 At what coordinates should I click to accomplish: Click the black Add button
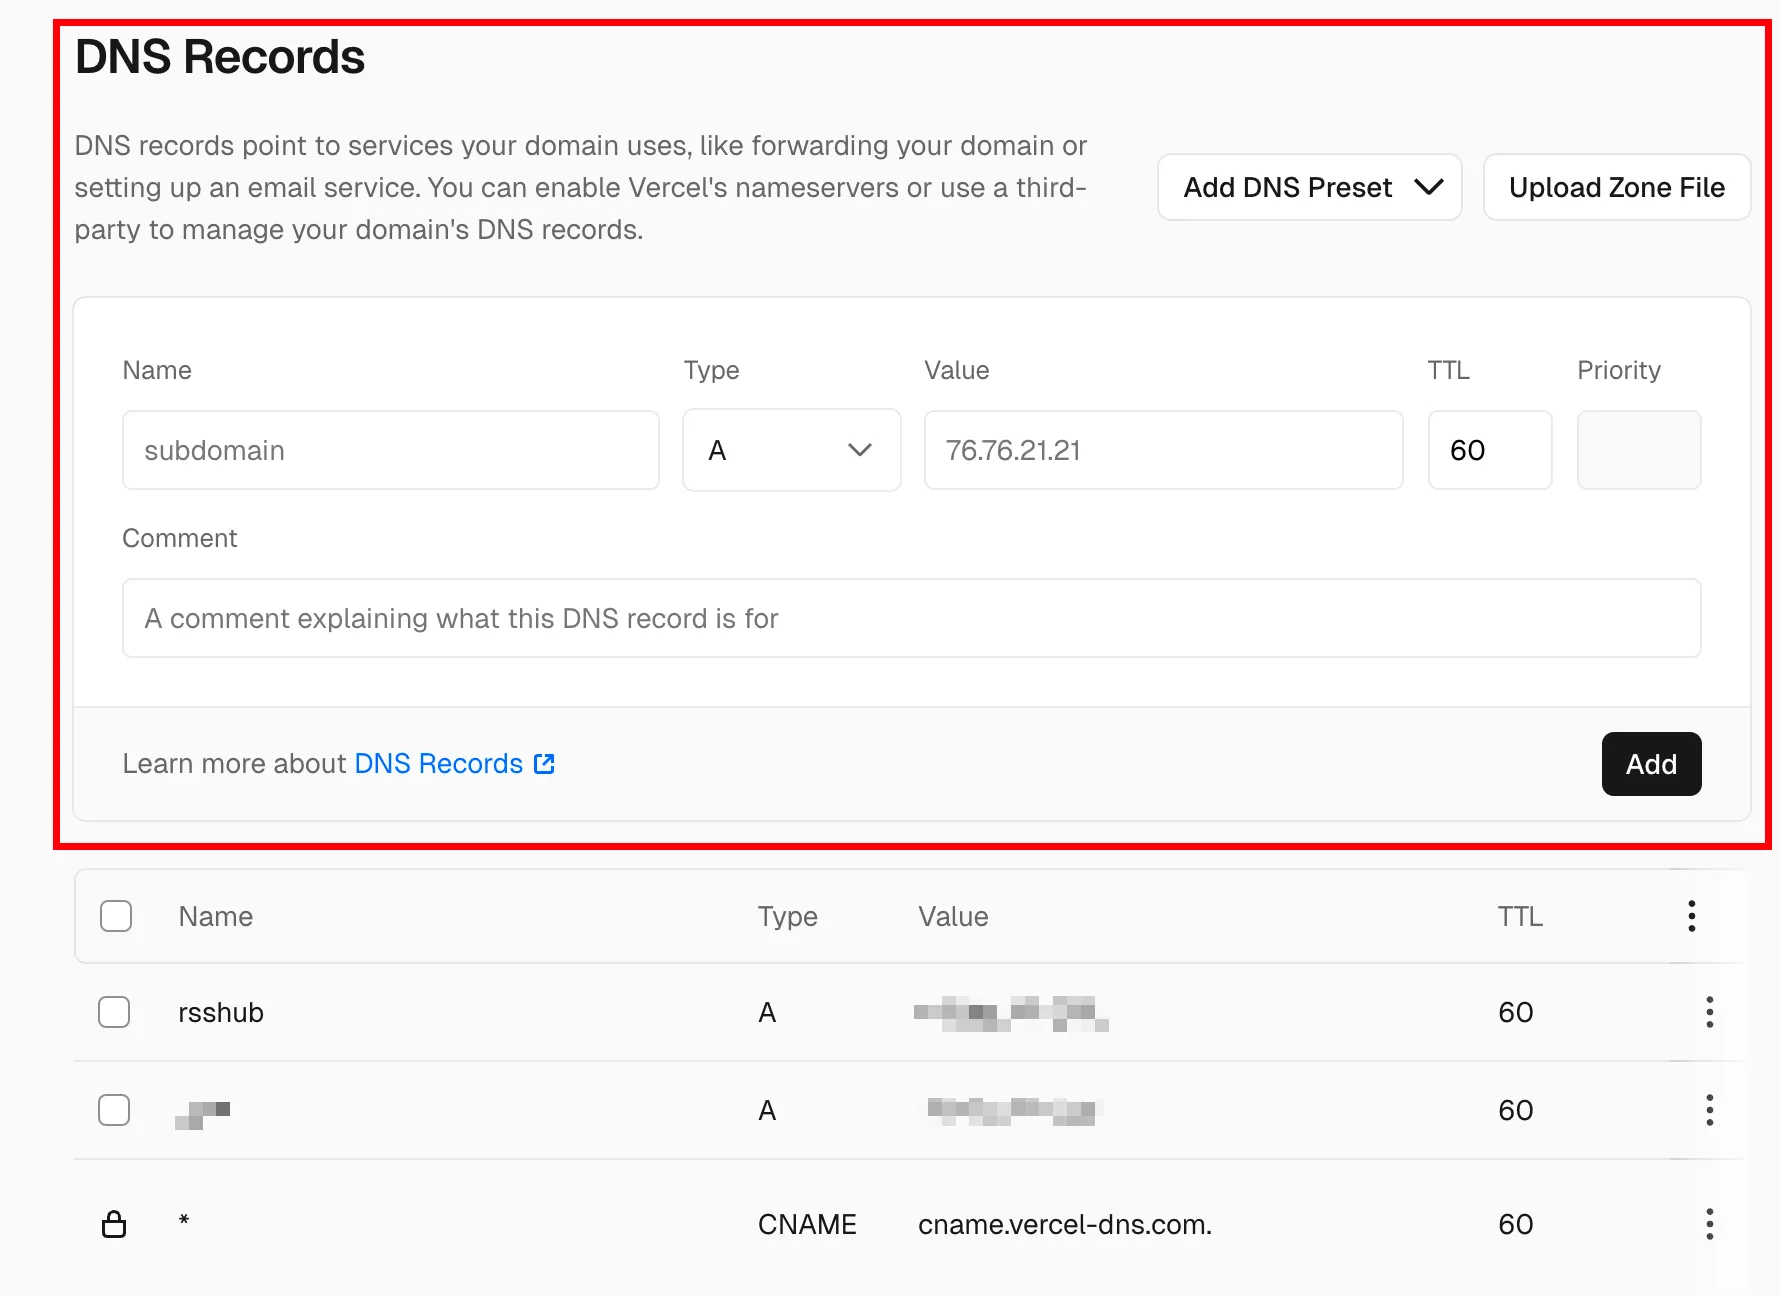(1651, 764)
